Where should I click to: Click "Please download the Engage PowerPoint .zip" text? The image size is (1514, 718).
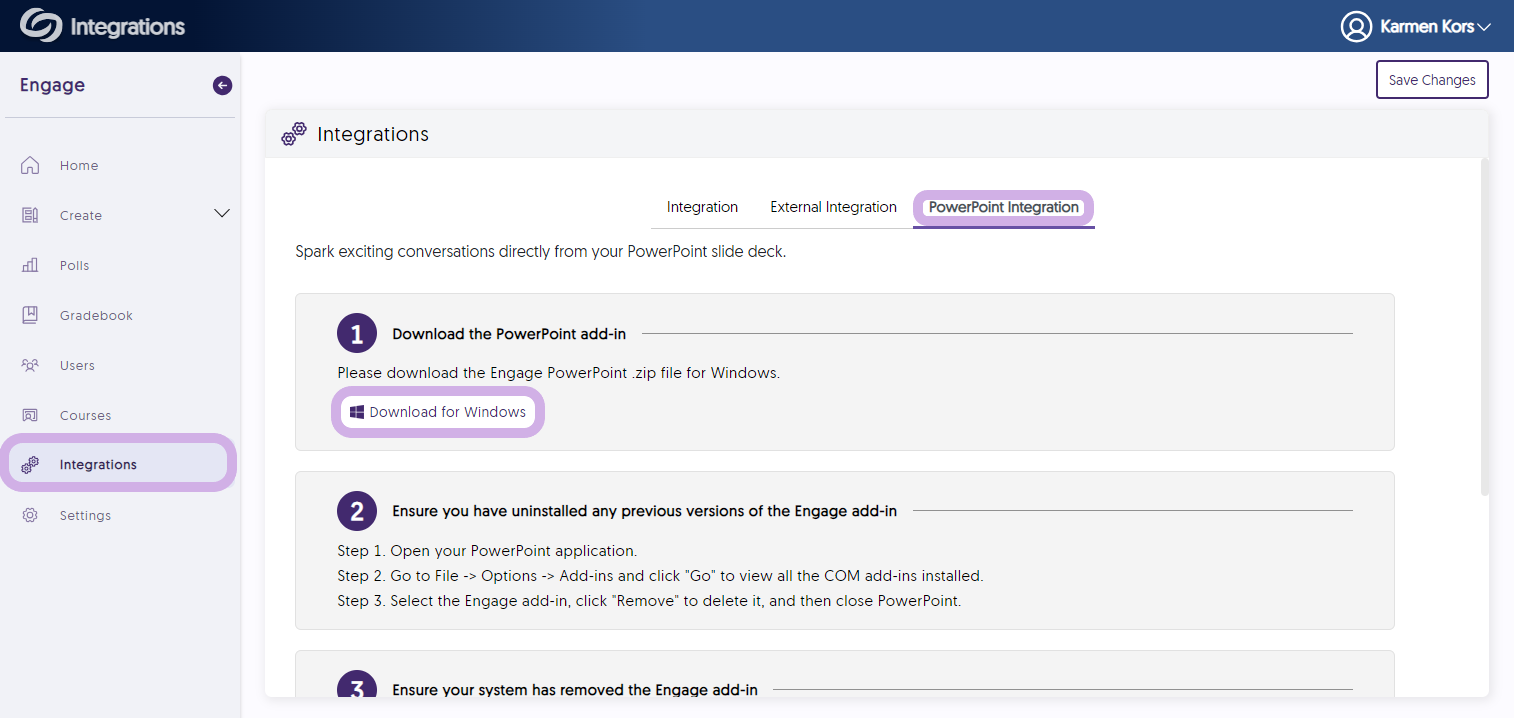(558, 373)
